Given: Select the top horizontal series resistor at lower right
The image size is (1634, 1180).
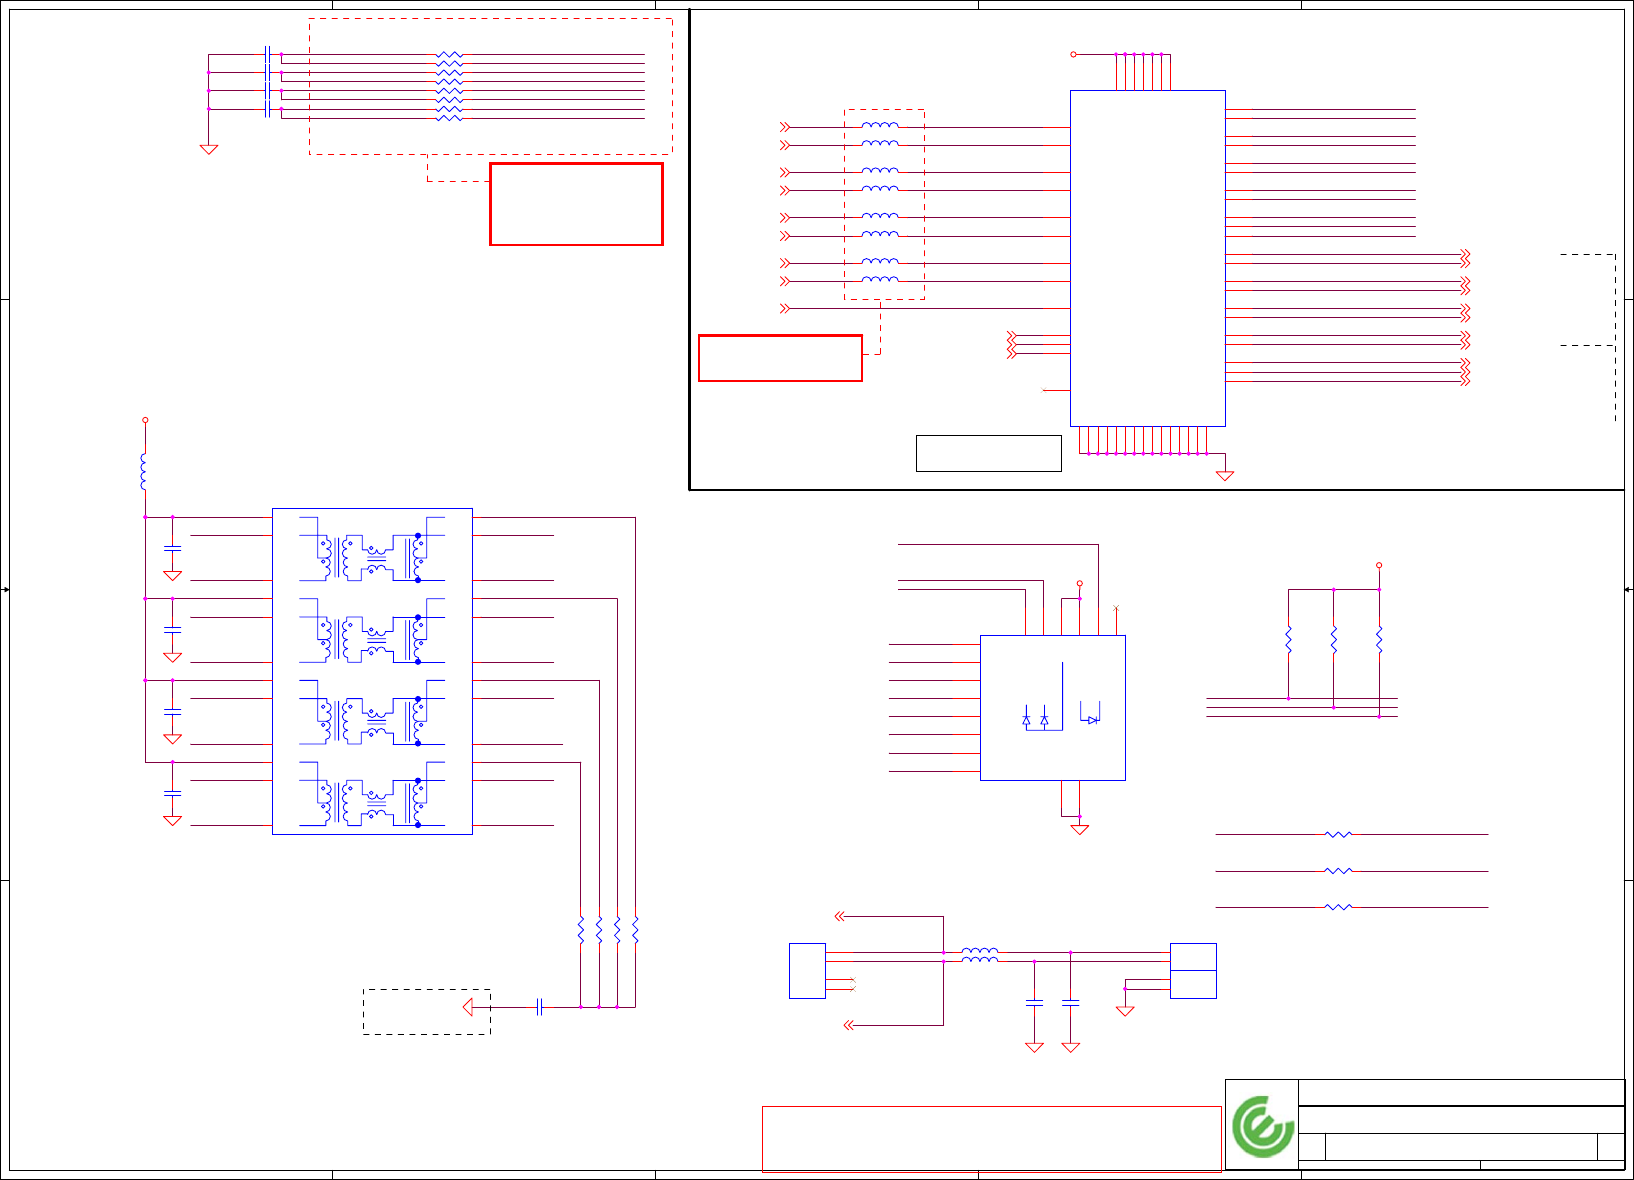Looking at the screenshot, I should coord(1338,834).
